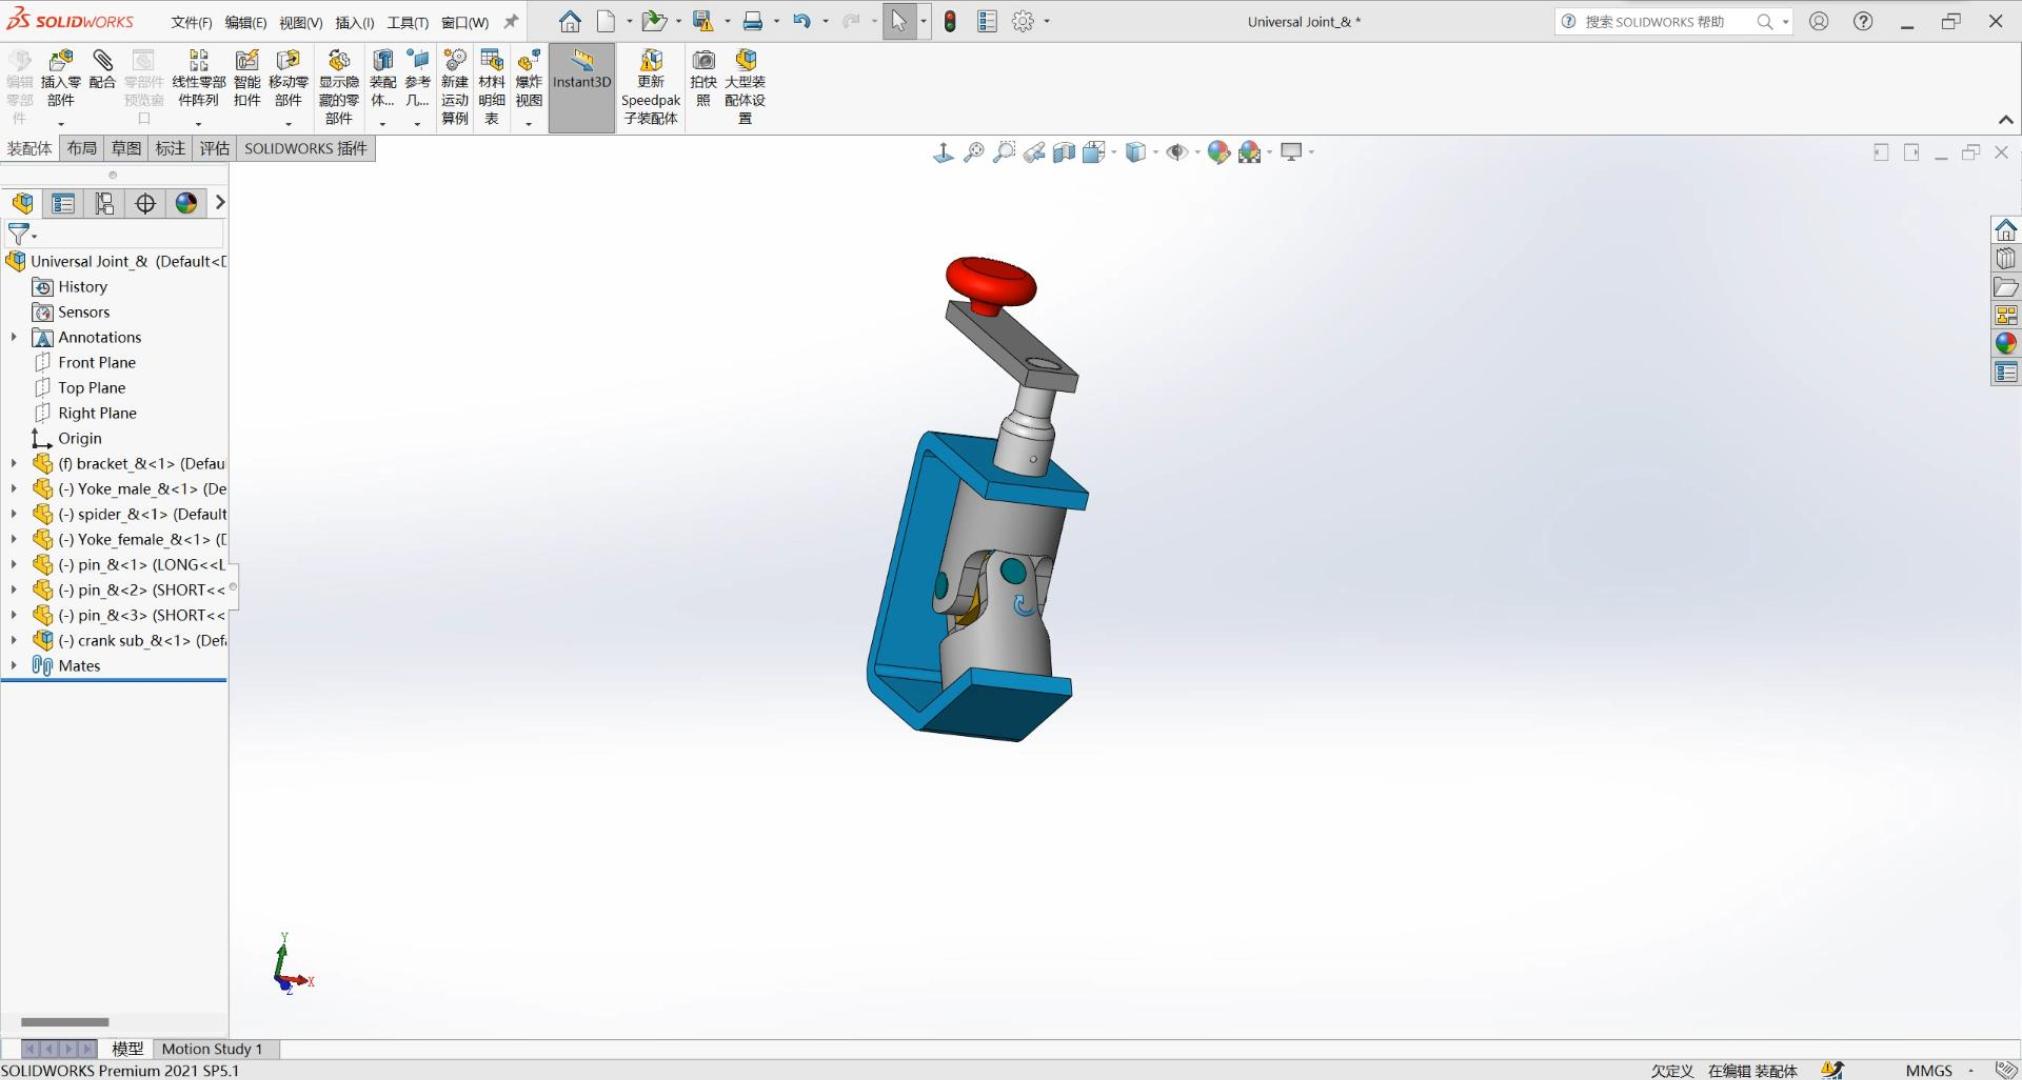Viewport: 2022px width, 1080px height.
Task: Open DisplayManager tab in feature panel
Action: click(186, 203)
